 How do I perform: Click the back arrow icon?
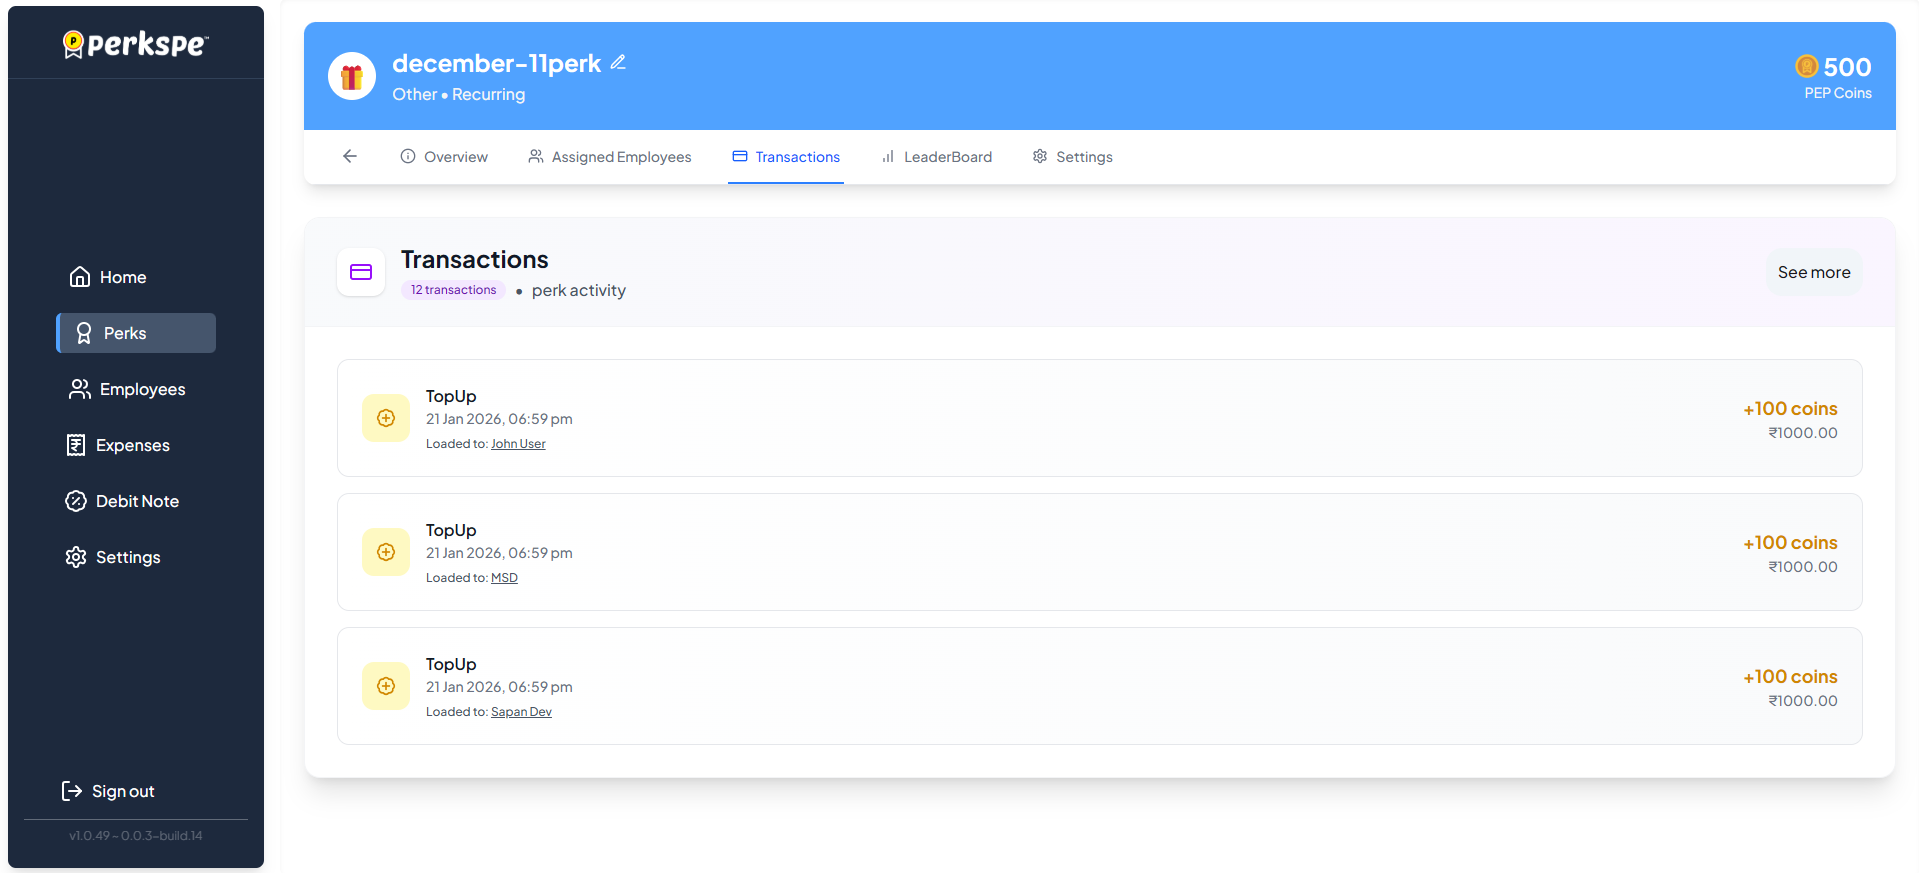(x=350, y=156)
